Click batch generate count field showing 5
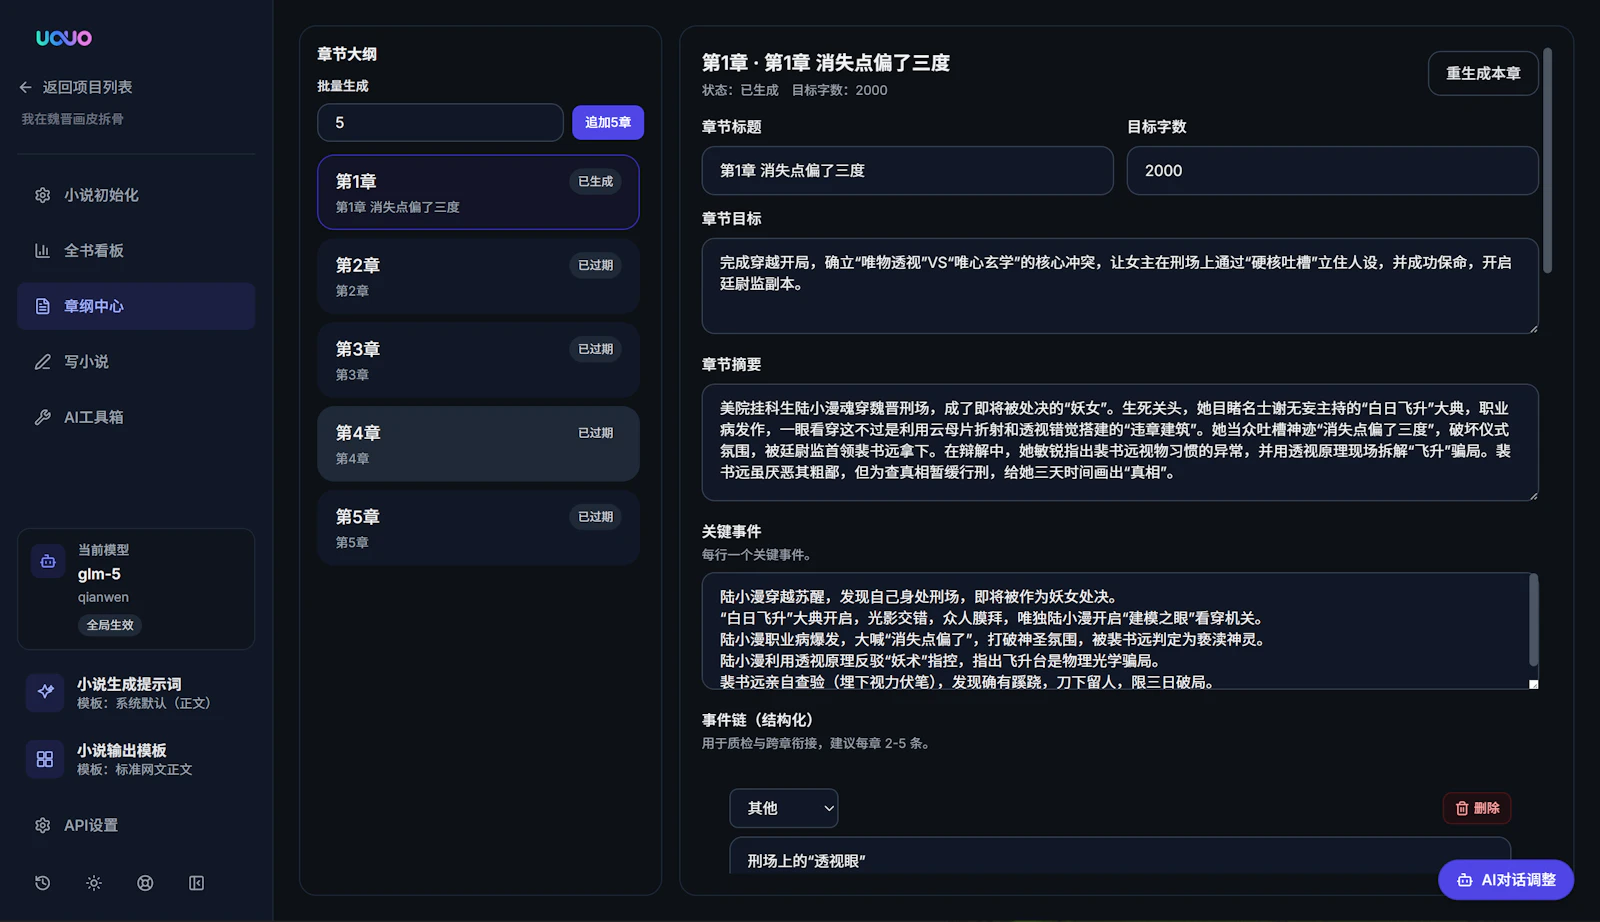Screen dimensions: 1600x922 pos(440,122)
